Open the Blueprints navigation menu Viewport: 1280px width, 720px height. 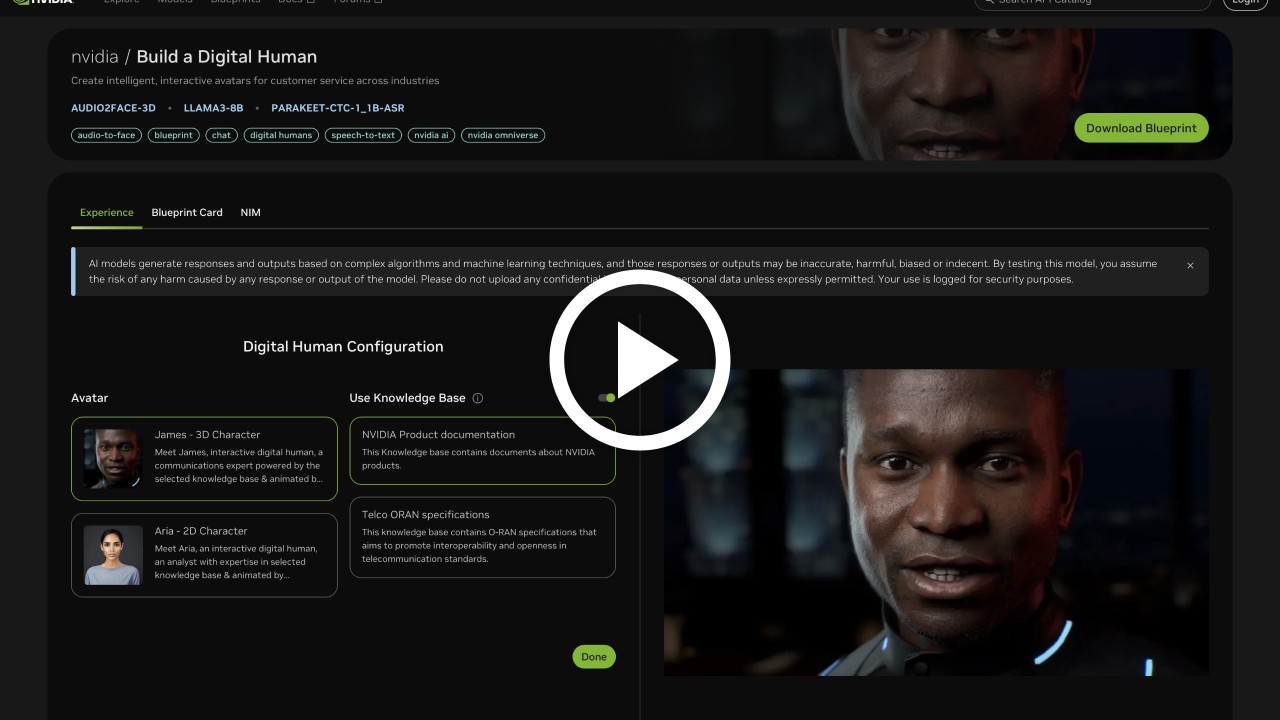(235, 2)
